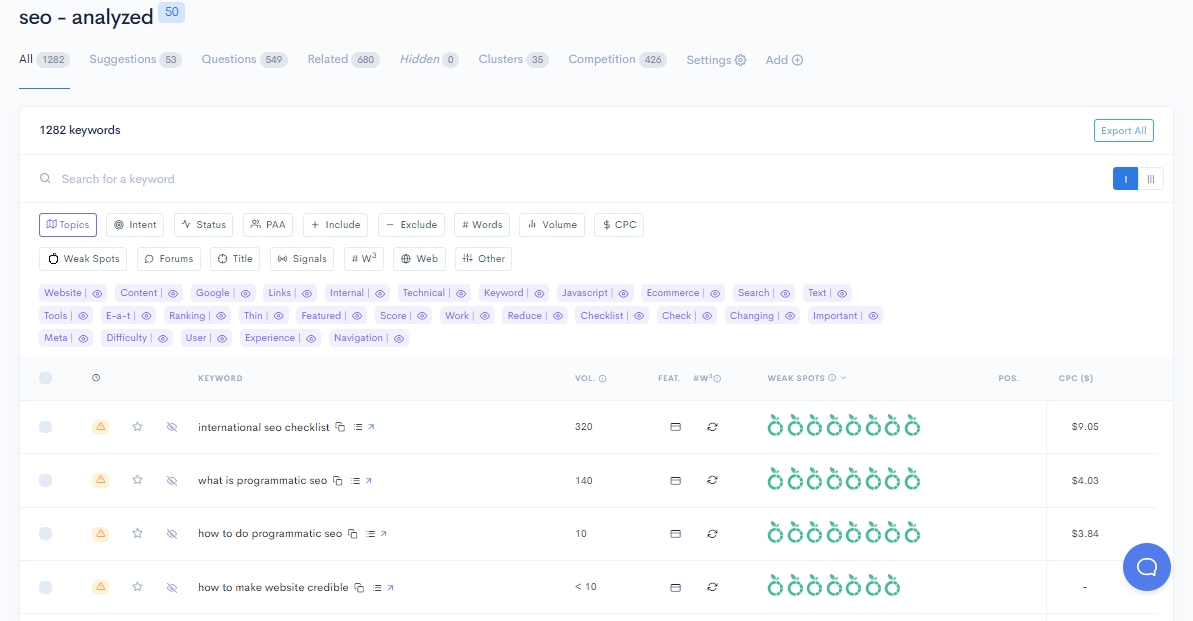Copy 'what is programmatic seo' keyword
Image resolution: width=1193 pixels, height=621 pixels.
337,480
